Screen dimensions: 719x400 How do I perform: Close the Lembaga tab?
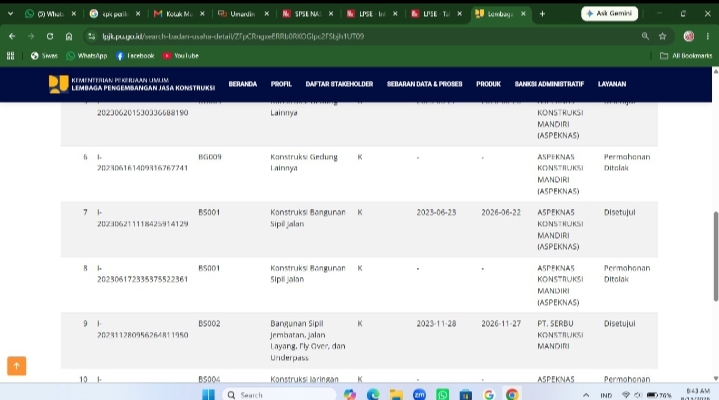point(523,14)
